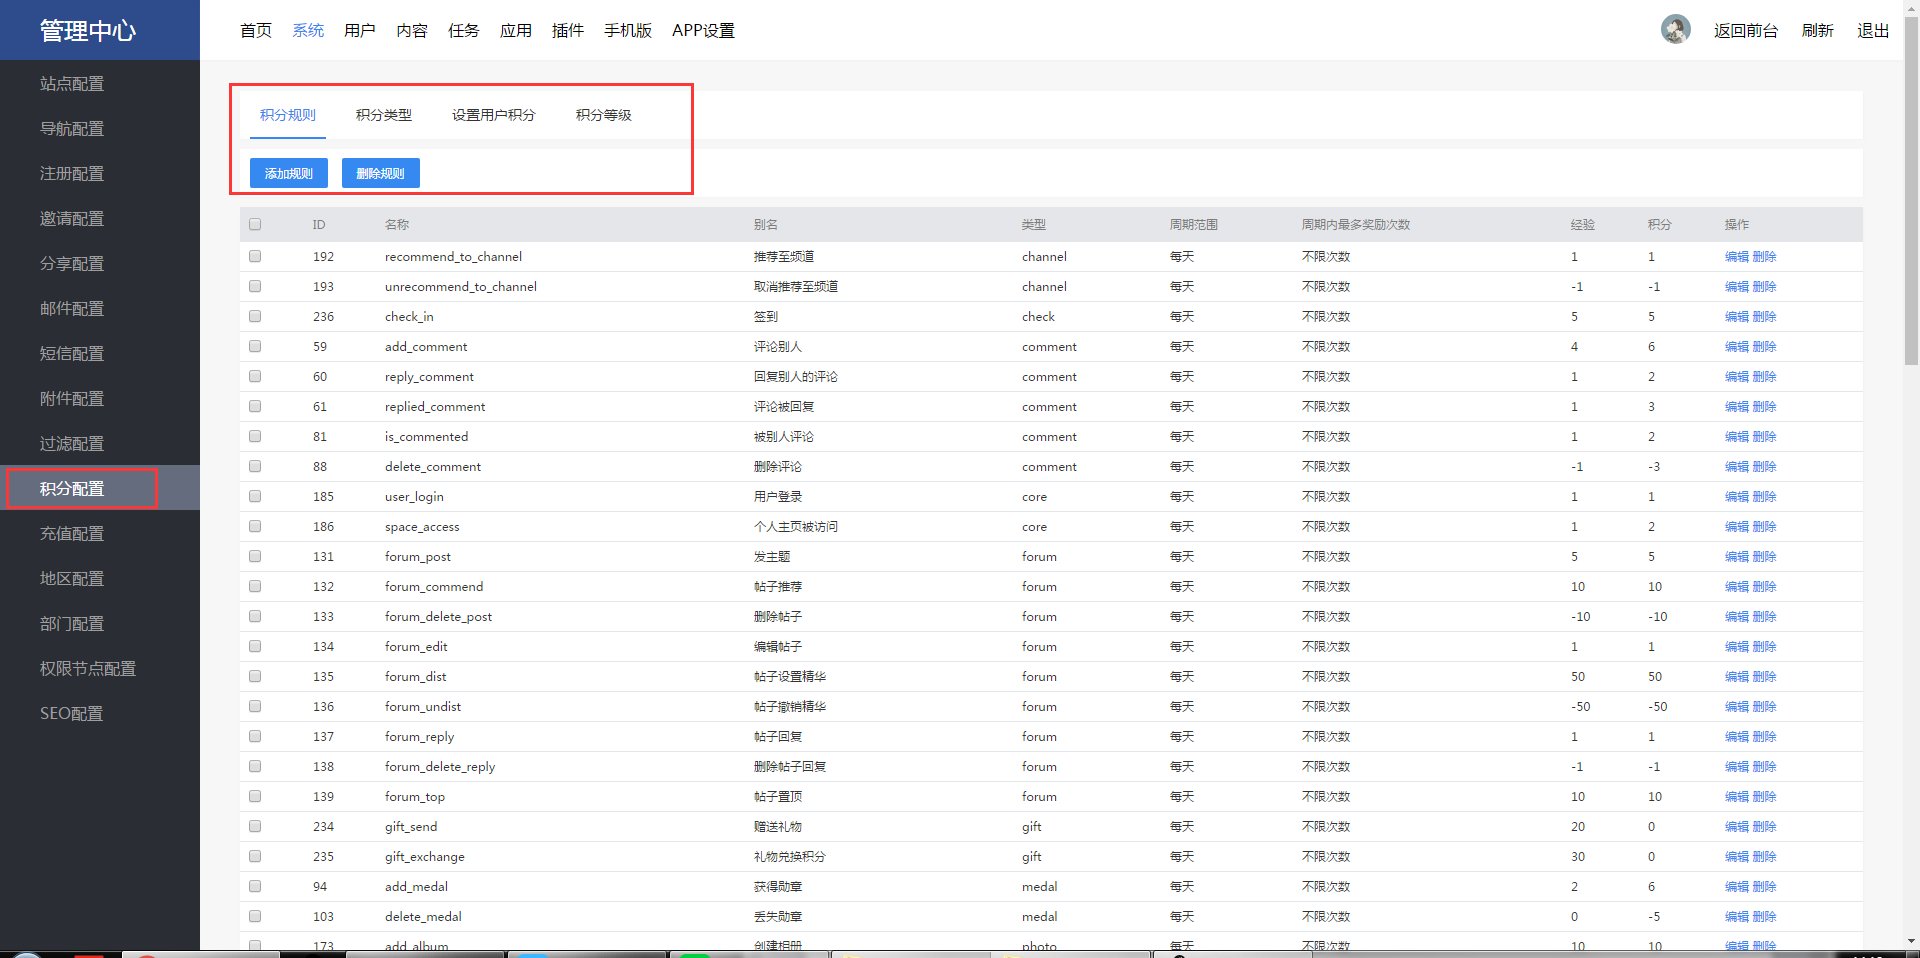1920x958 pixels.
Task: Open the 插件 top menu item
Action: tap(568, 30)
